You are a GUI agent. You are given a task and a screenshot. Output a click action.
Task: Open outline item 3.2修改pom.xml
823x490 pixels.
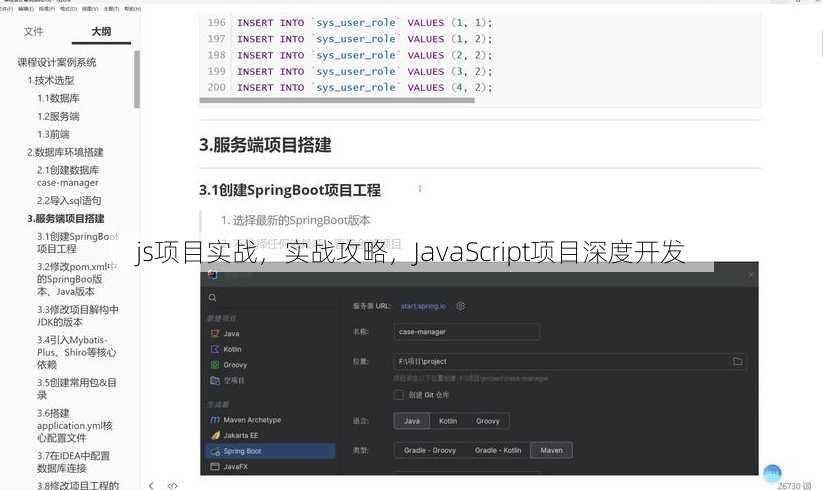pos(77,279)
